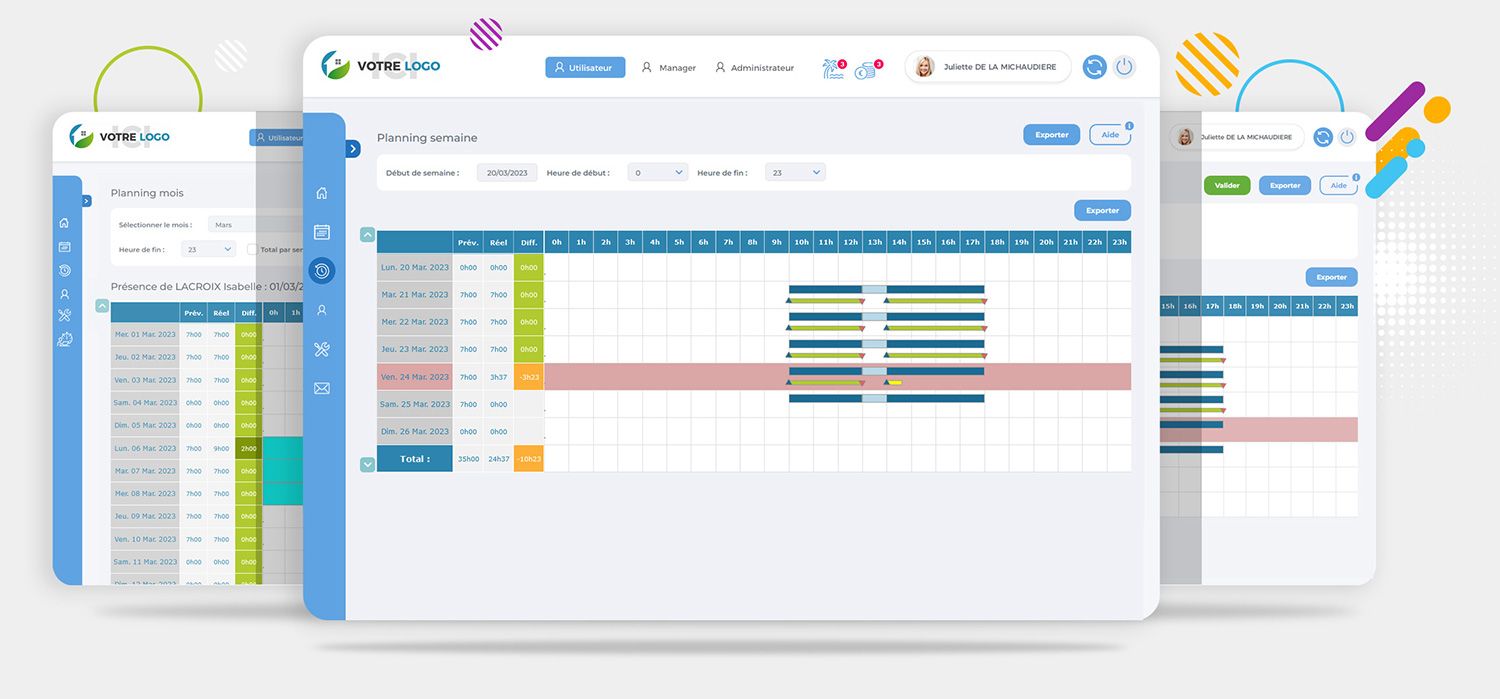Collapse weekly table with up chevron
The width and height of the screenshot is (1500, 699).
(367, 235)
